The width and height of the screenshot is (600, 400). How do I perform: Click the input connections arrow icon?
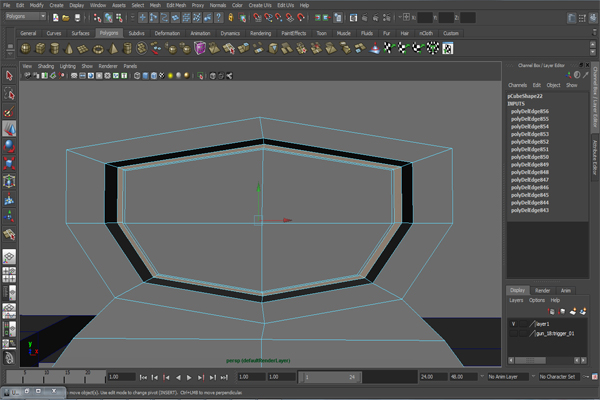(x=317, y=18)
